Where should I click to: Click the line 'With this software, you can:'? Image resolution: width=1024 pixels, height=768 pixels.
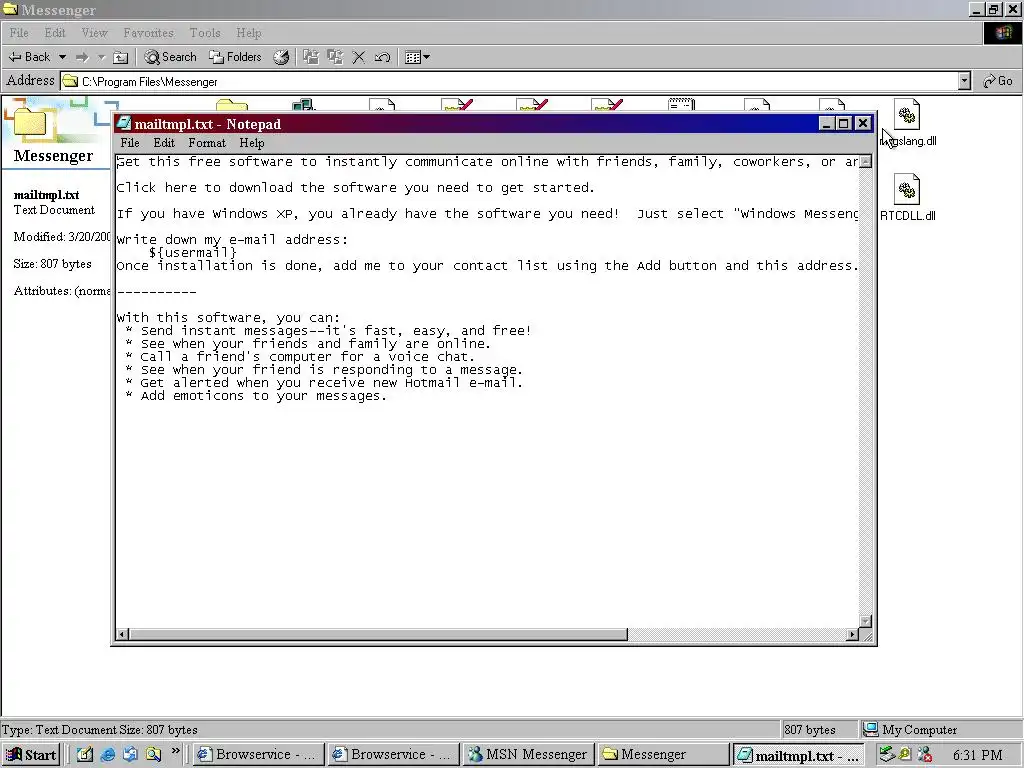click(228, 318)
